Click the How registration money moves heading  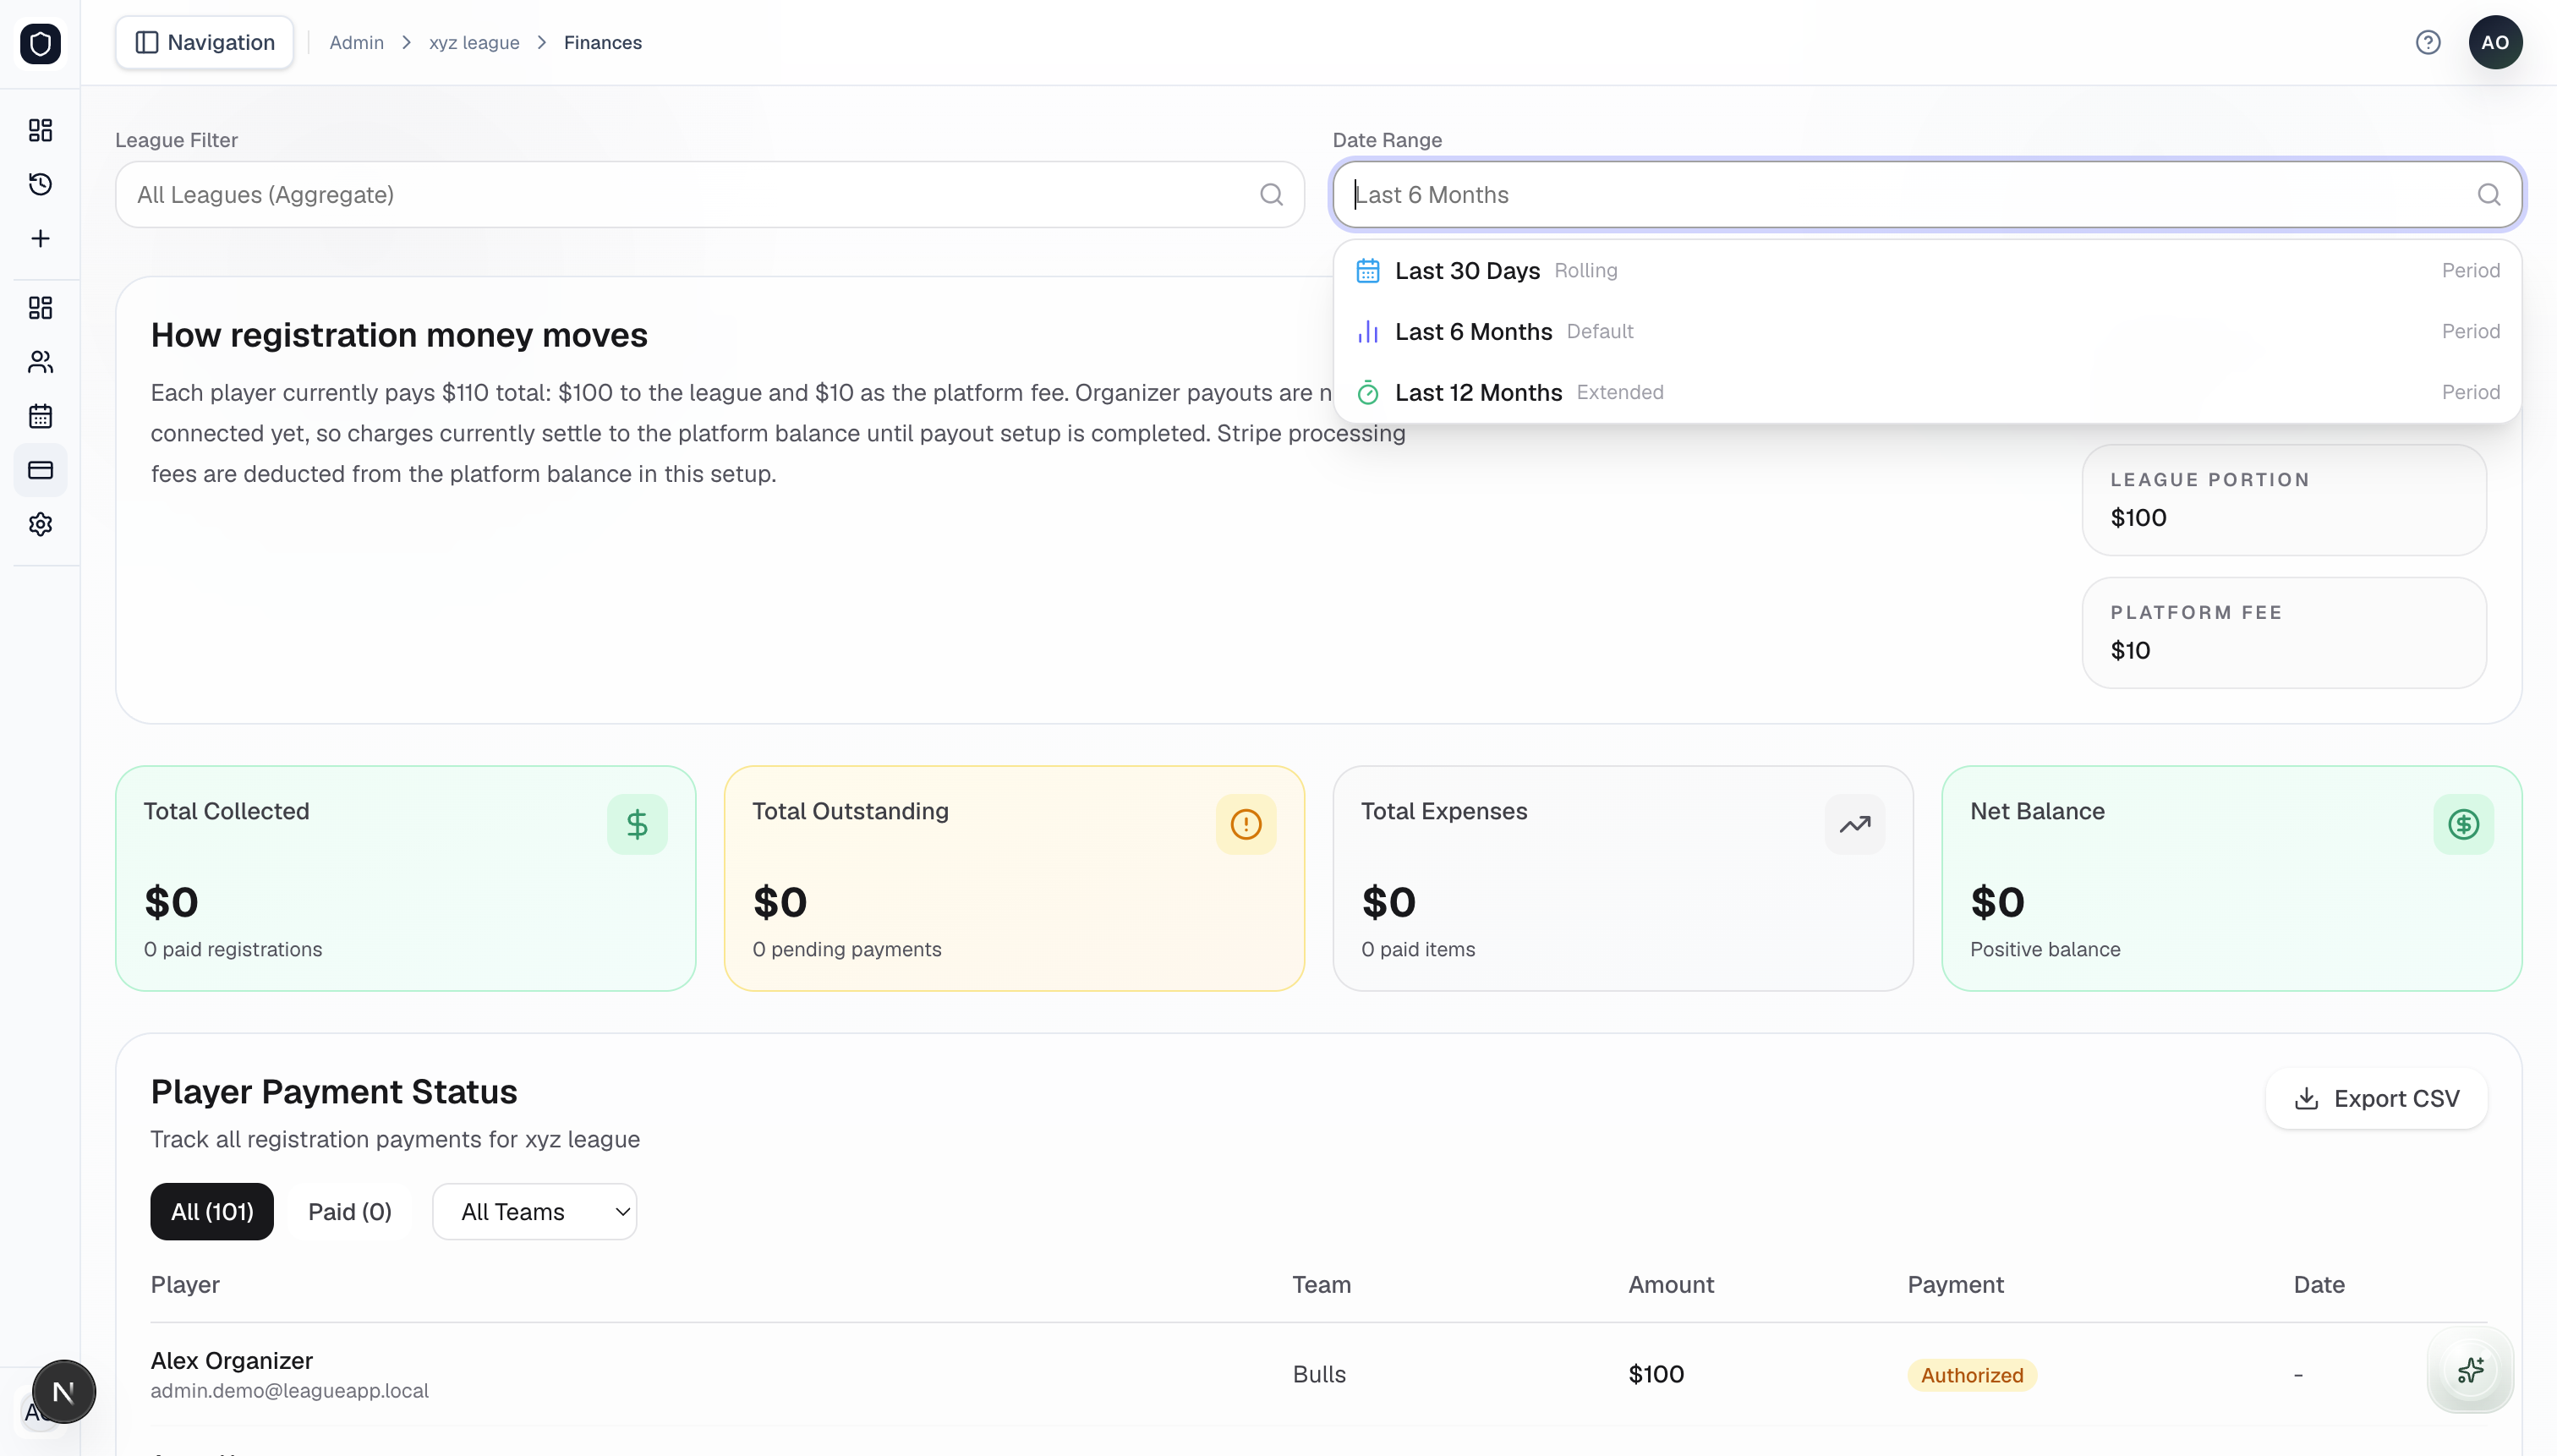(399, 335)
